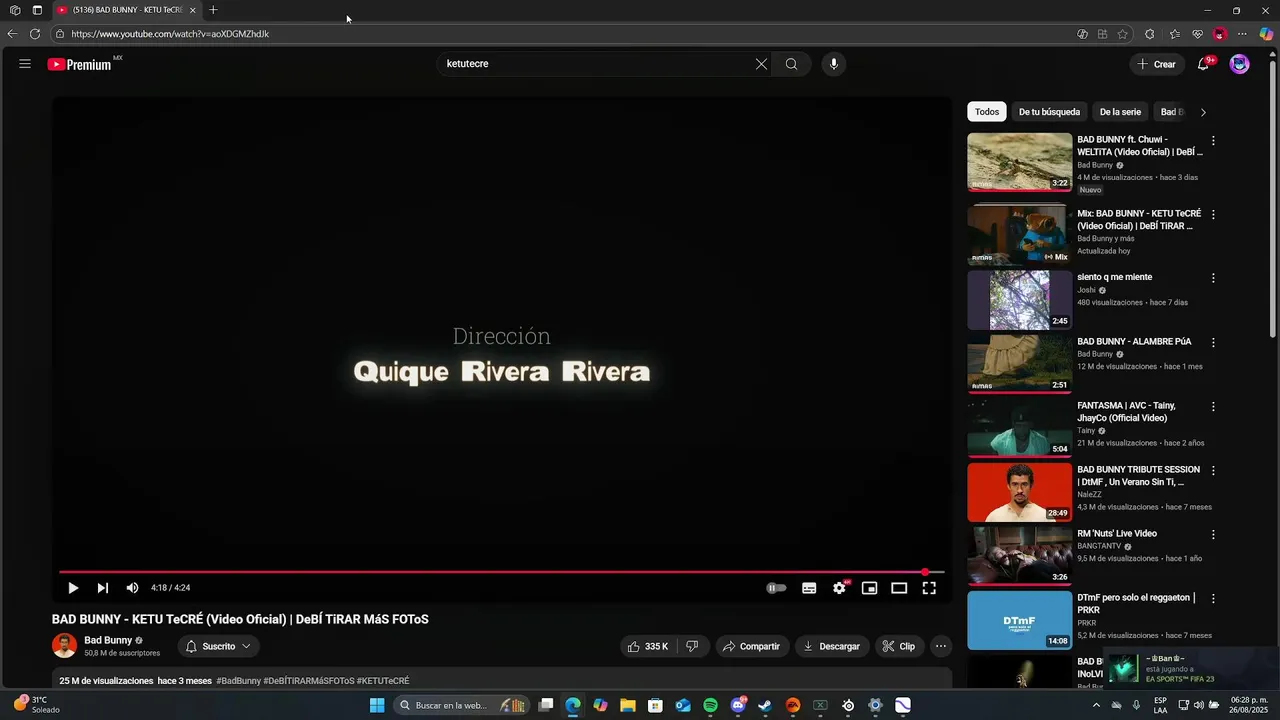Open options for the WELTITA video
This screenshot has height=720, width=1280.
tap(1213, 141)
